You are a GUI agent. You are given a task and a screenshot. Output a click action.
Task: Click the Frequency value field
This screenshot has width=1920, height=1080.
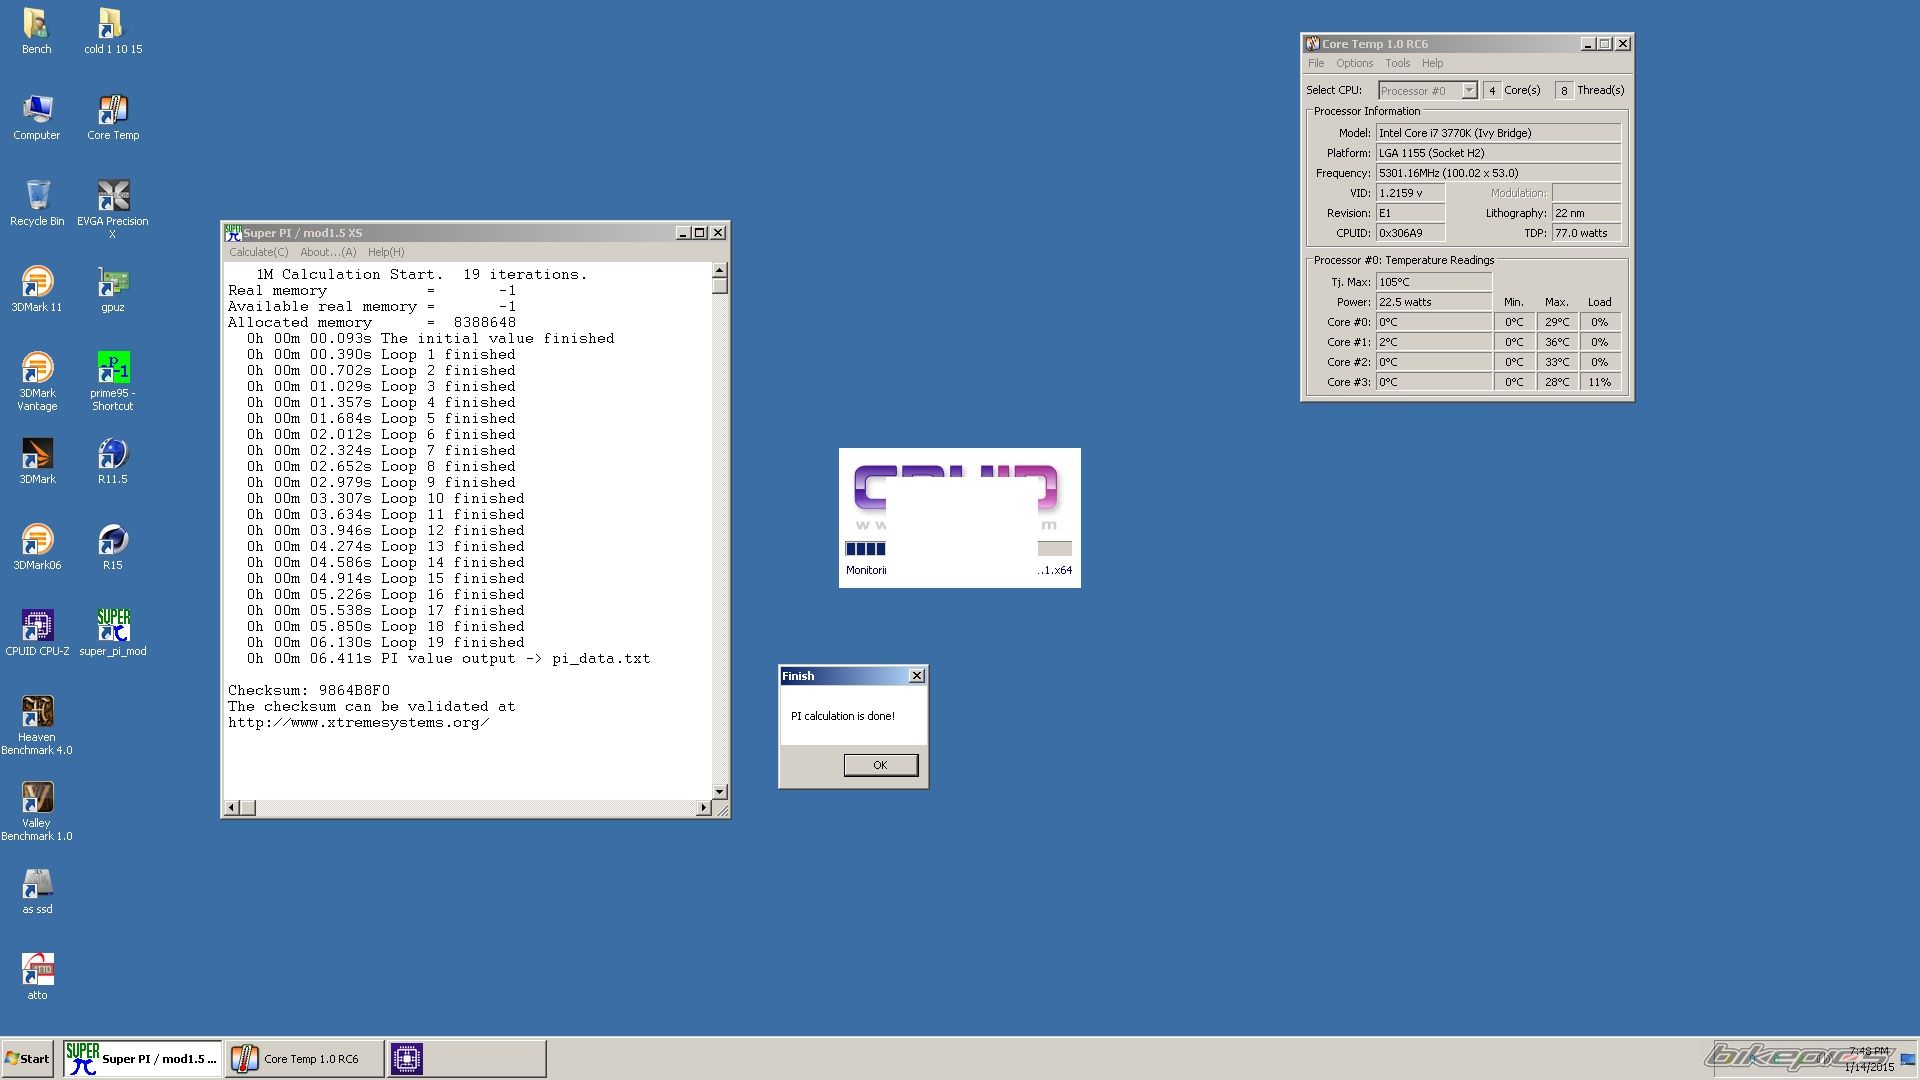(1498, 173)
